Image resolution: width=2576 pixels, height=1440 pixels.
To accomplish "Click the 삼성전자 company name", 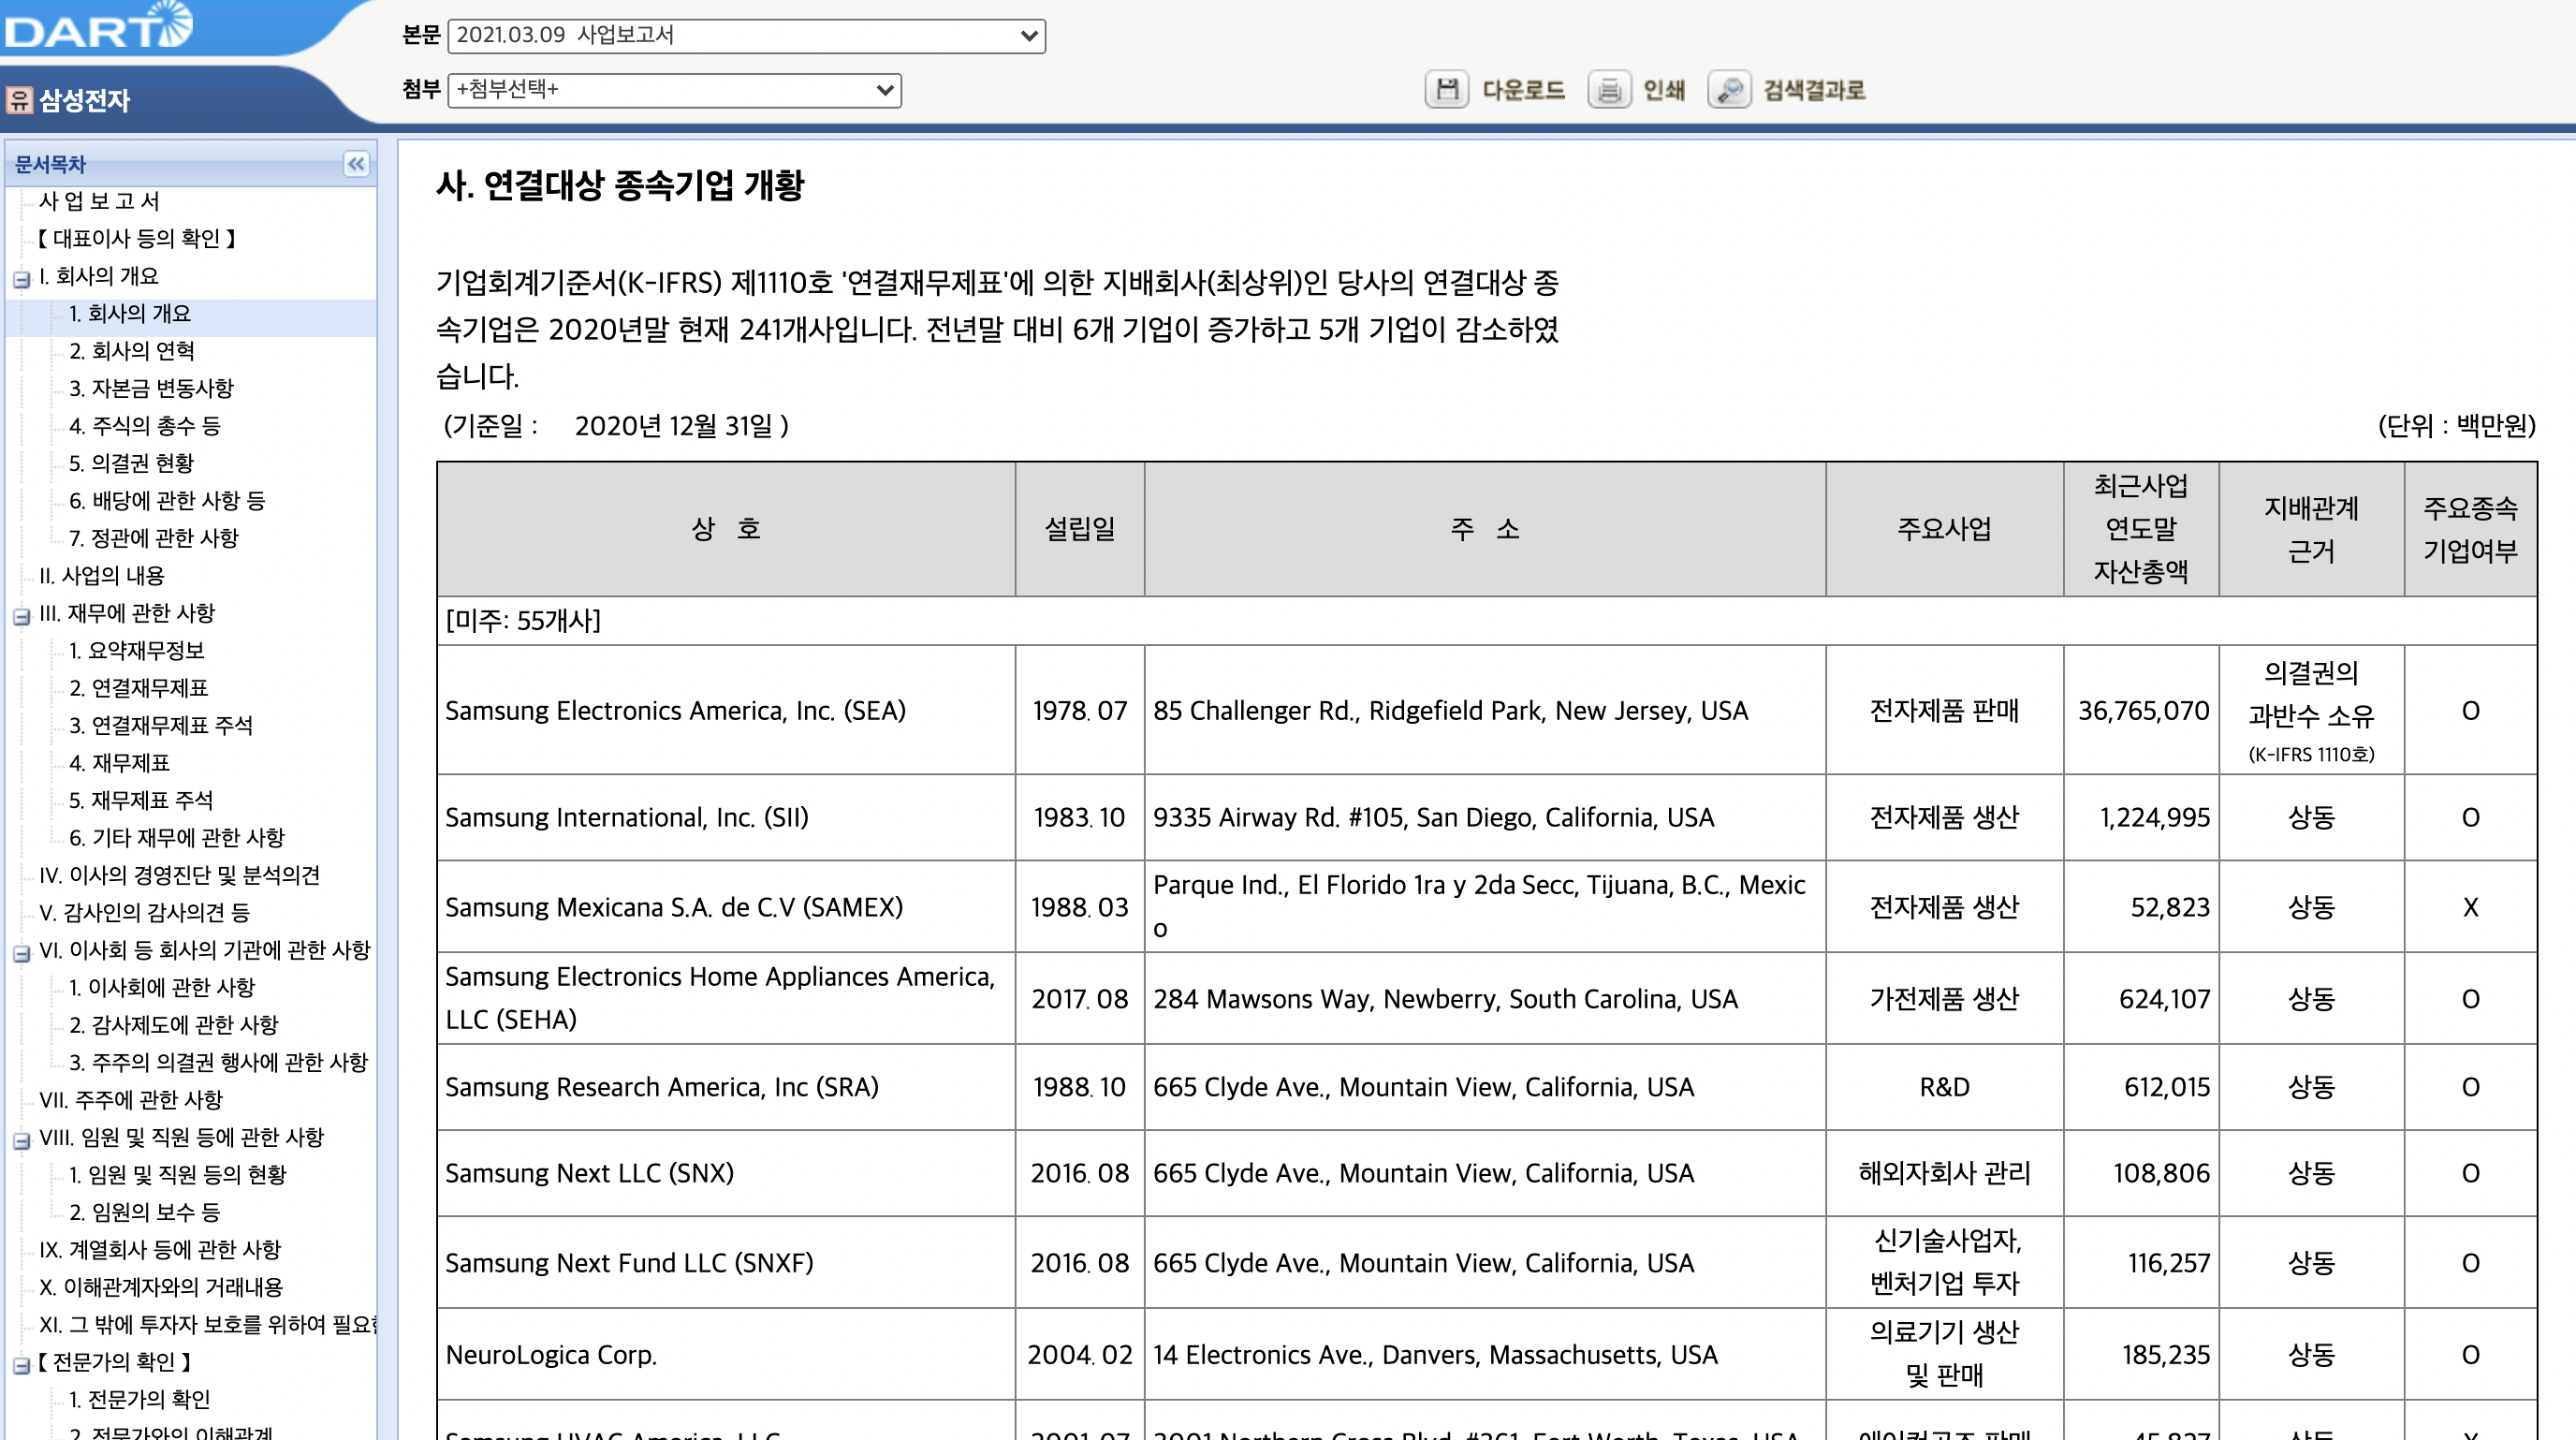I will (85, 100).
